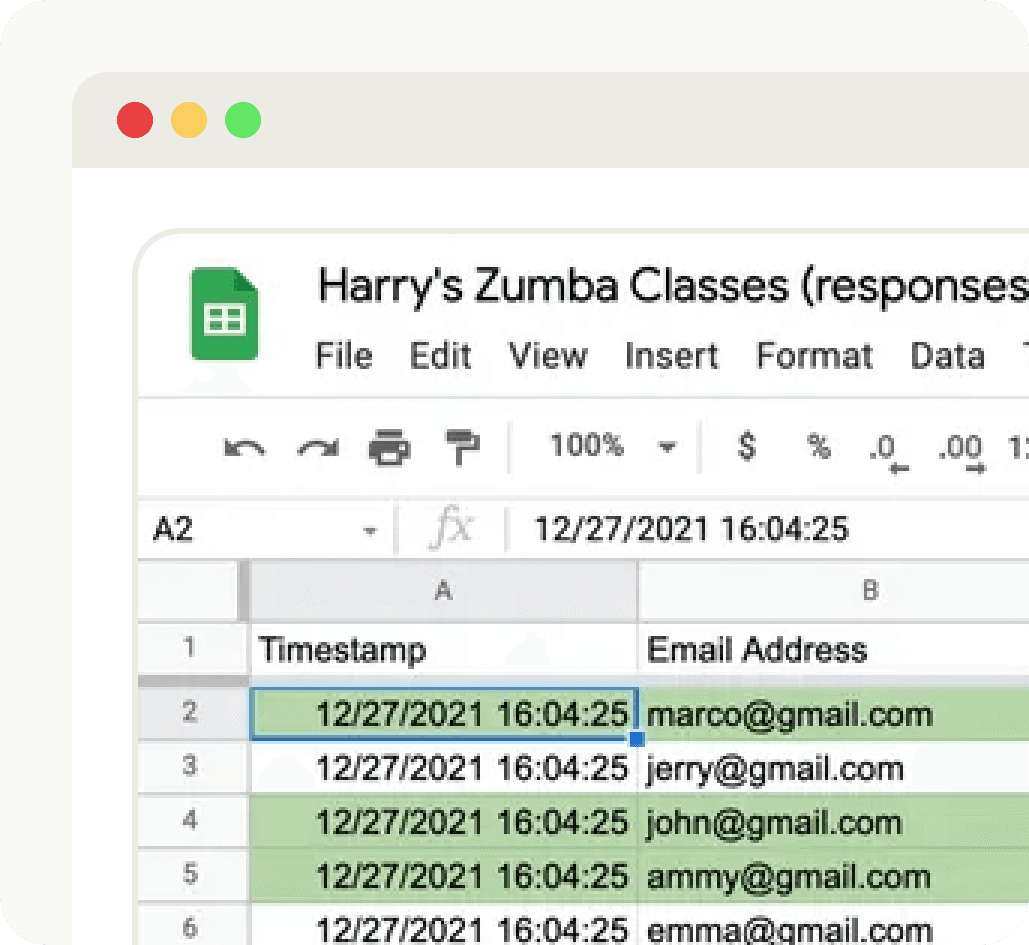
Task: Click the fx formula bar
Action: (452, 527)
